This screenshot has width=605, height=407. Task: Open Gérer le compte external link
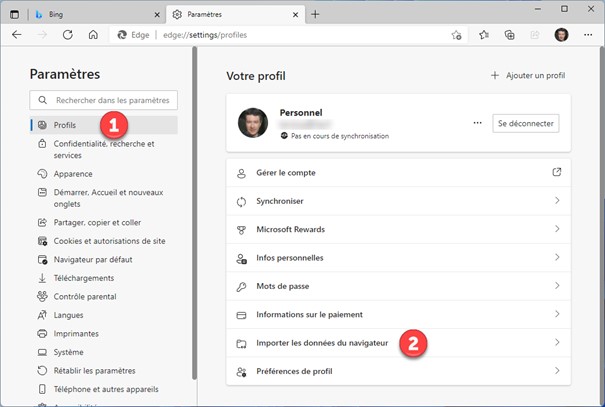click(557, 173)
